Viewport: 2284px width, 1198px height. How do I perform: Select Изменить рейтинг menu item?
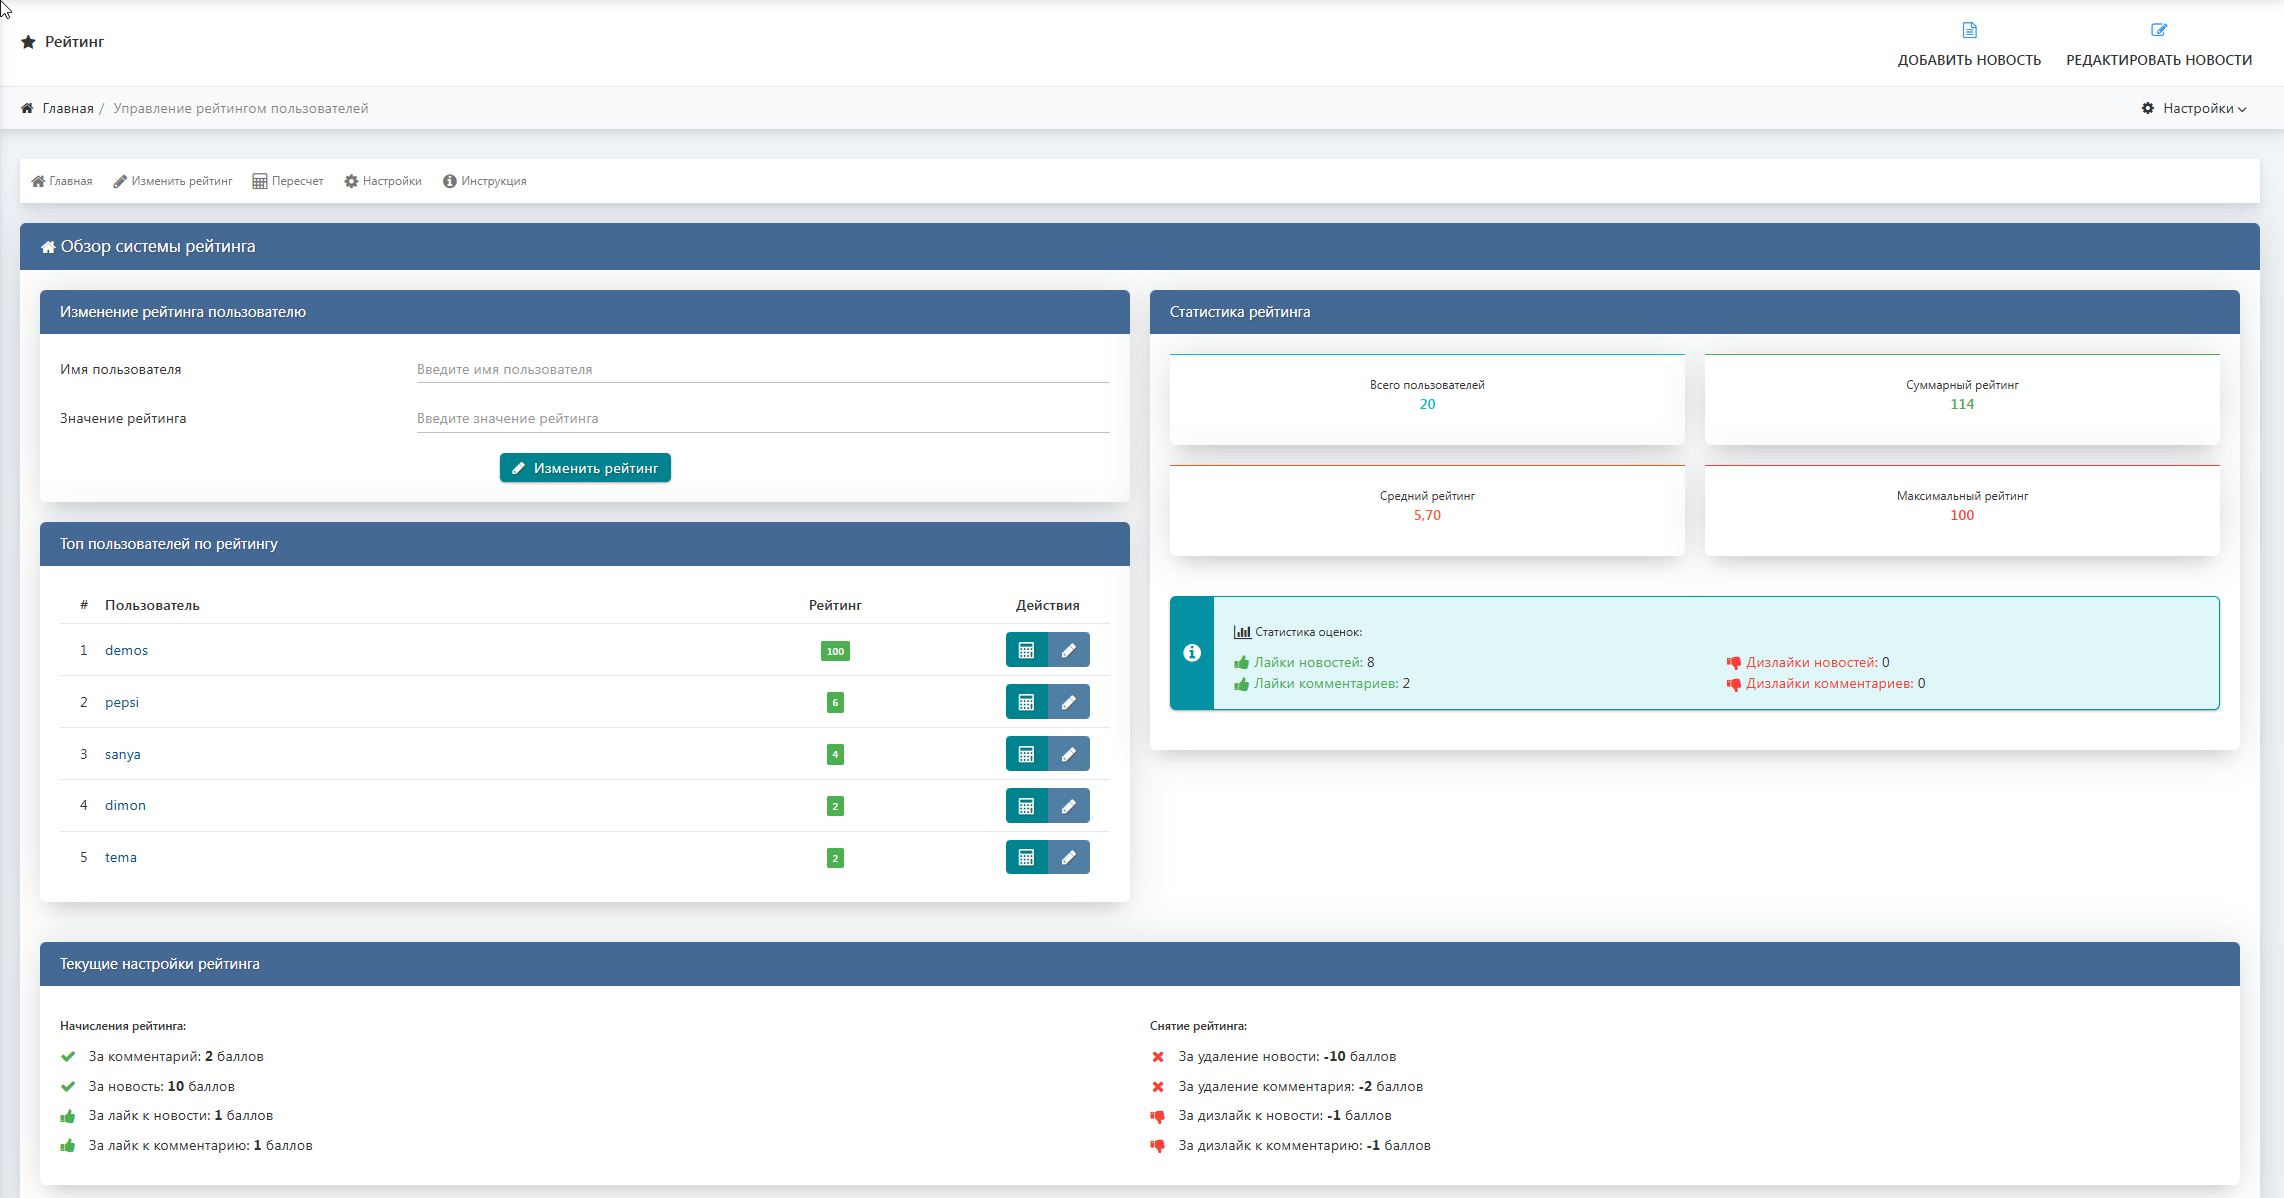click(x=173, y=181)
